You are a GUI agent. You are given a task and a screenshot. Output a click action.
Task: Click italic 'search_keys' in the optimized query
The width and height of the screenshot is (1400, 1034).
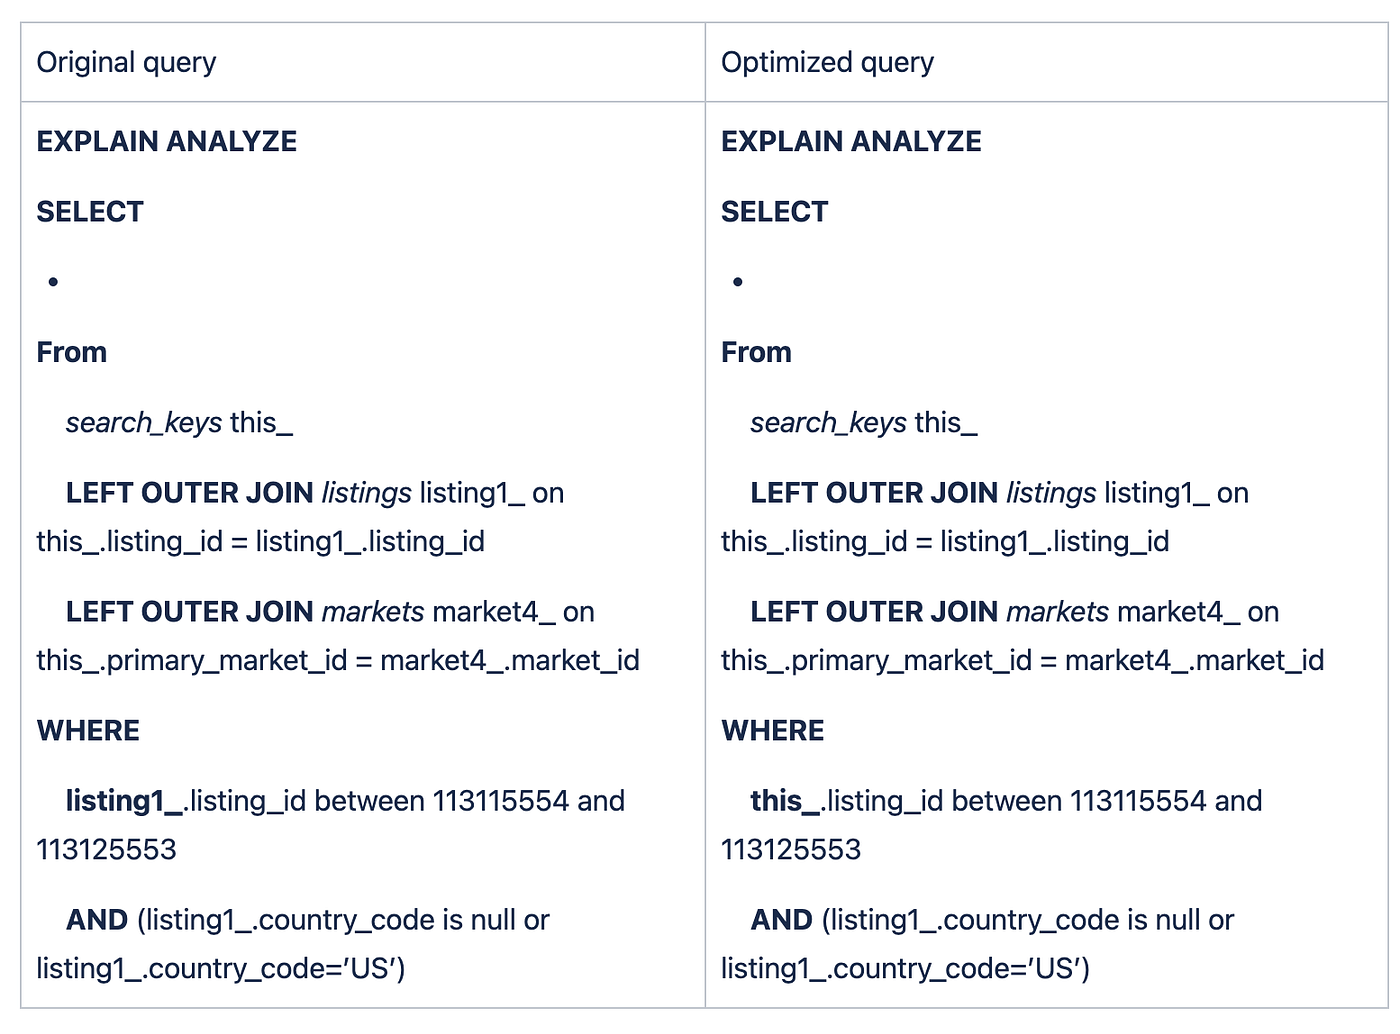coord(829,423)
